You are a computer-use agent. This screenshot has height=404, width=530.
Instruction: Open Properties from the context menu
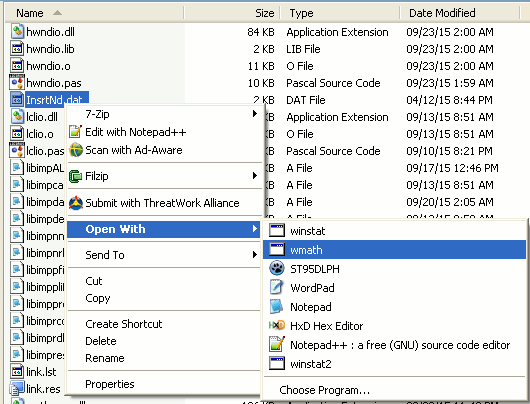point(165,384)
